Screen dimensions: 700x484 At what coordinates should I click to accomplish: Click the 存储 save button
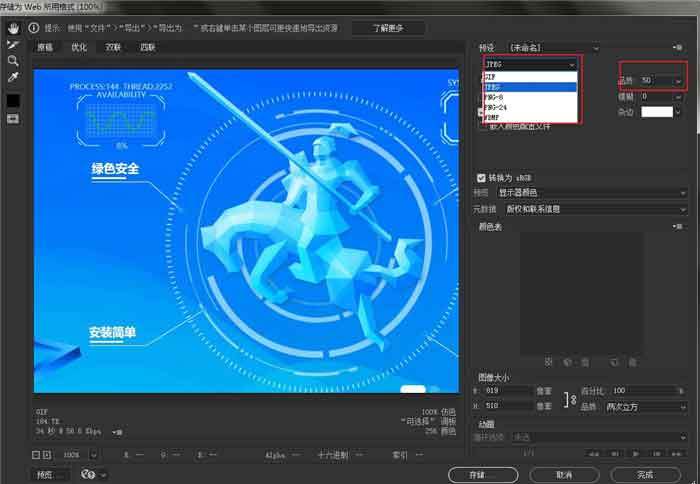coord(483,475)
